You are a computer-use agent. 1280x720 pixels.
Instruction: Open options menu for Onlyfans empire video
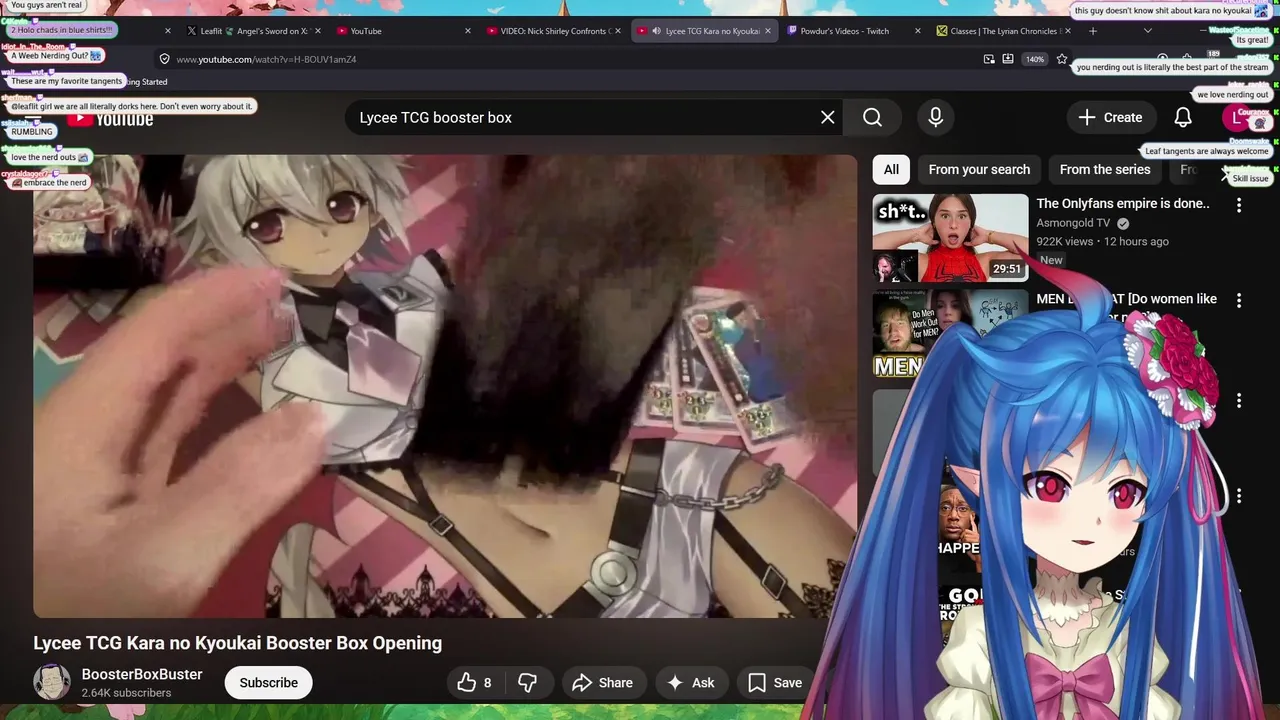click(x=1239, y=205)
